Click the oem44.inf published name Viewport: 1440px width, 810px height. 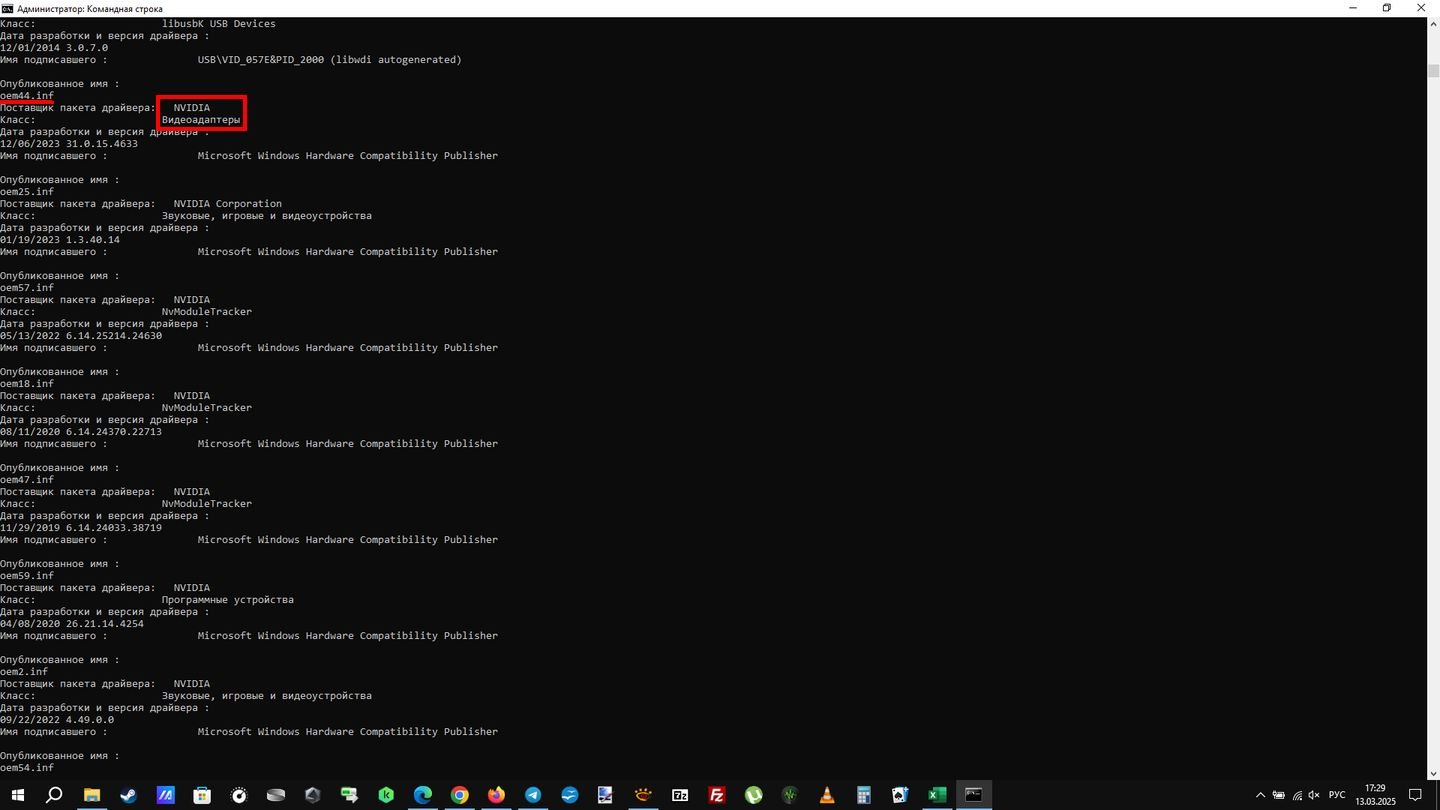tap(27, 96)
